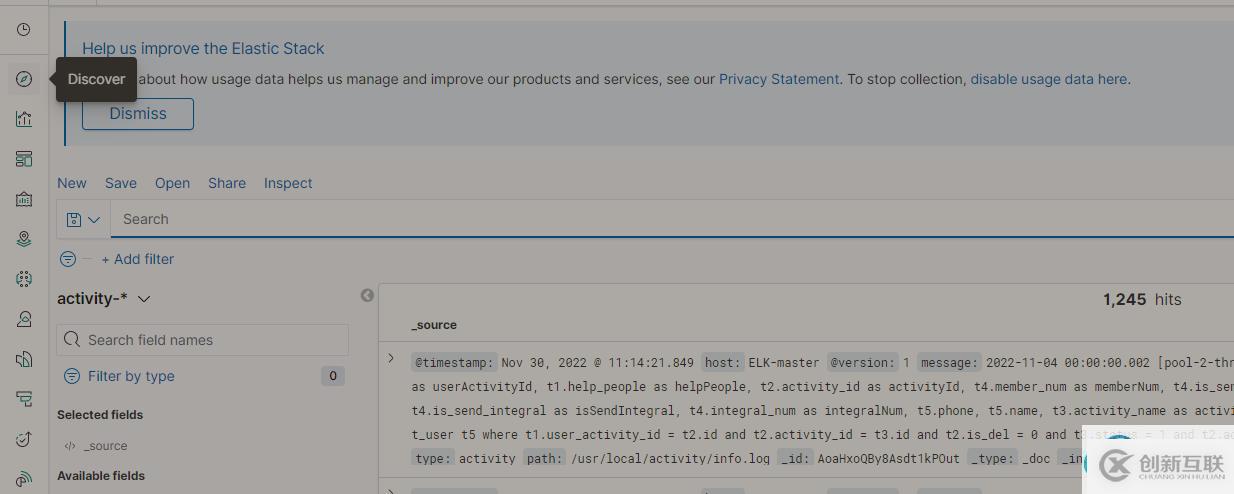This screenshot has width=1234, height=494.
Task: Open the Privacy Statement link
Action: pyautogui.click(x=779, y=79)
